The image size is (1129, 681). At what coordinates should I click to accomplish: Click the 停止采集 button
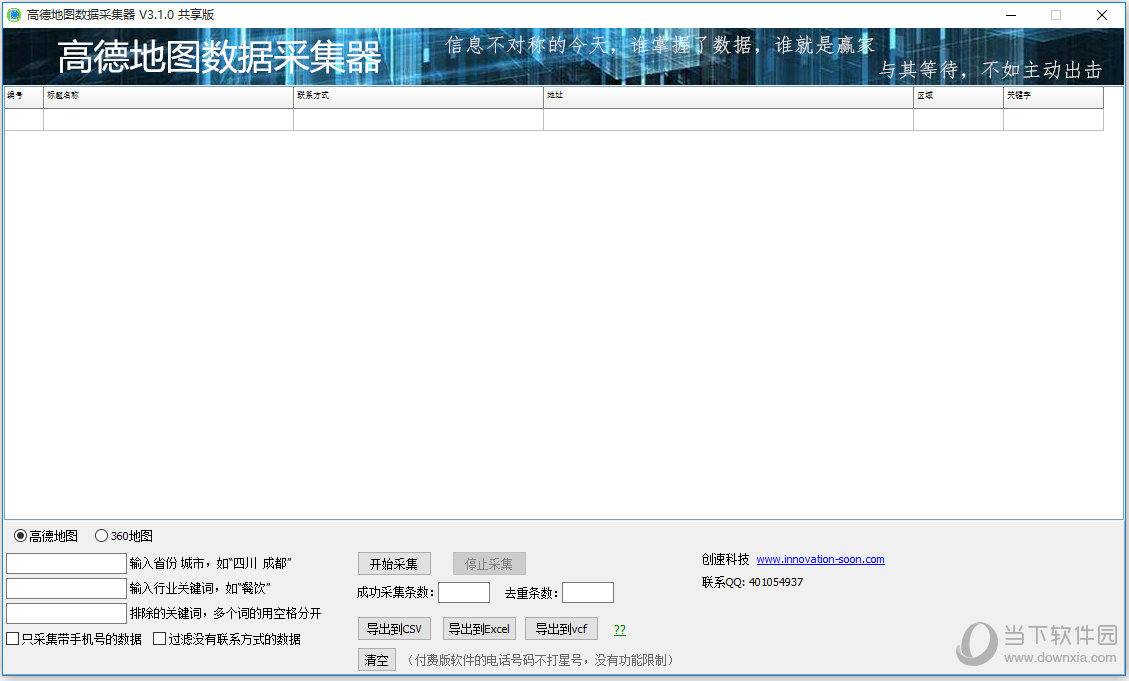pos(489,564)
